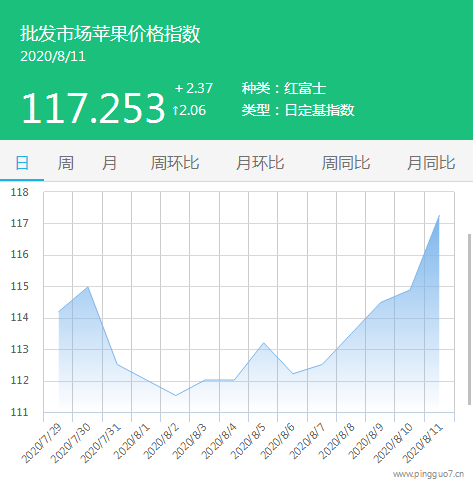Click the 批发市场苹果价格指数 title

click(x=110, y=34)
